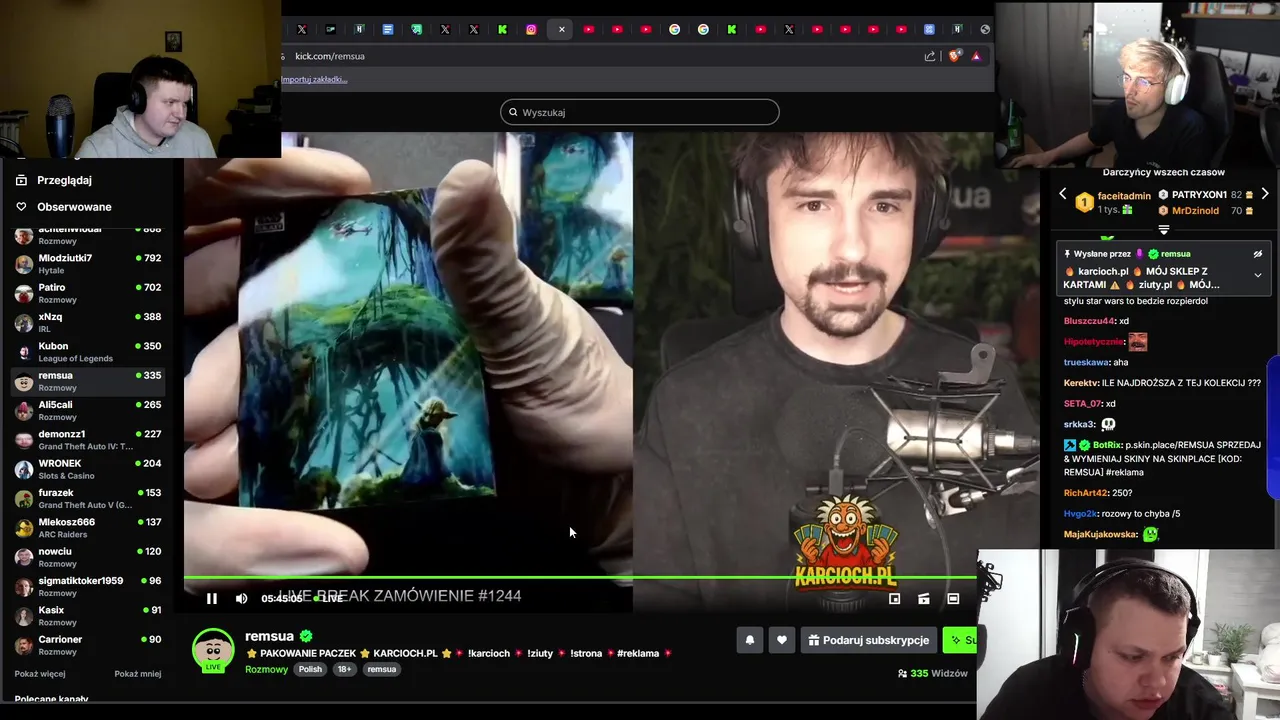Open Brave shields lion icon

pos(954,56)
